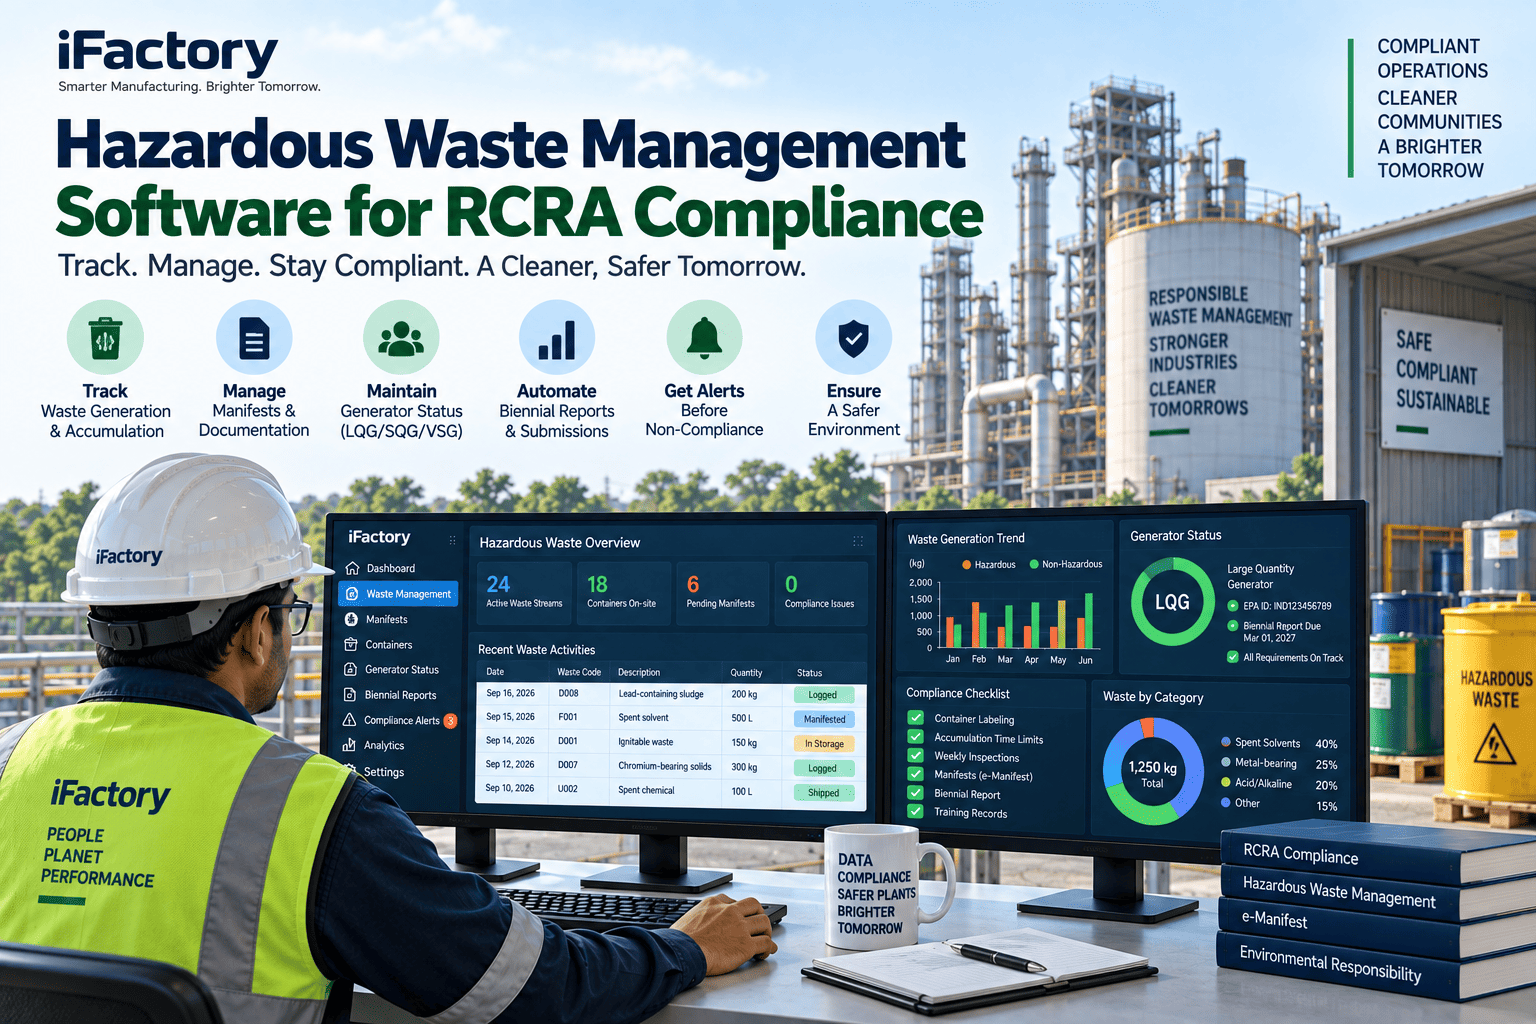Click the 18 Containers On-site card

click(624, 593)
